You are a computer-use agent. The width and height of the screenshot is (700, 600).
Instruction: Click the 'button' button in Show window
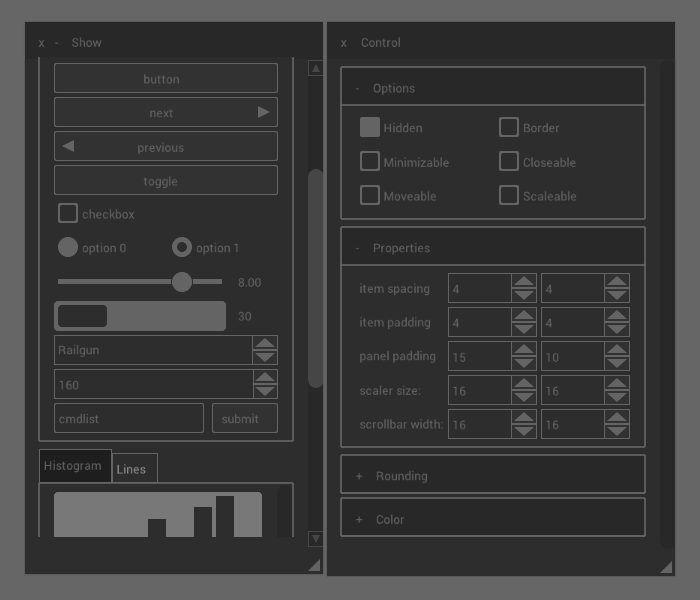click(x=166, y=78)
